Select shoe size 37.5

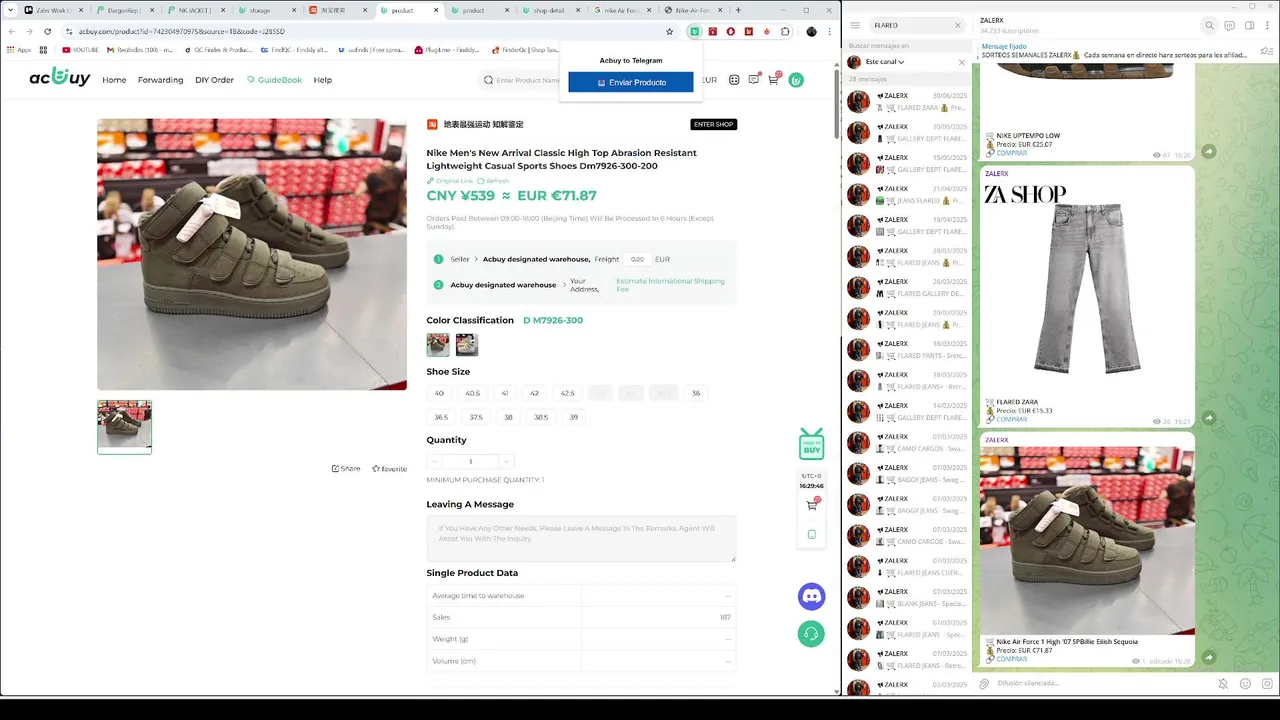click(x=476, y=417)
